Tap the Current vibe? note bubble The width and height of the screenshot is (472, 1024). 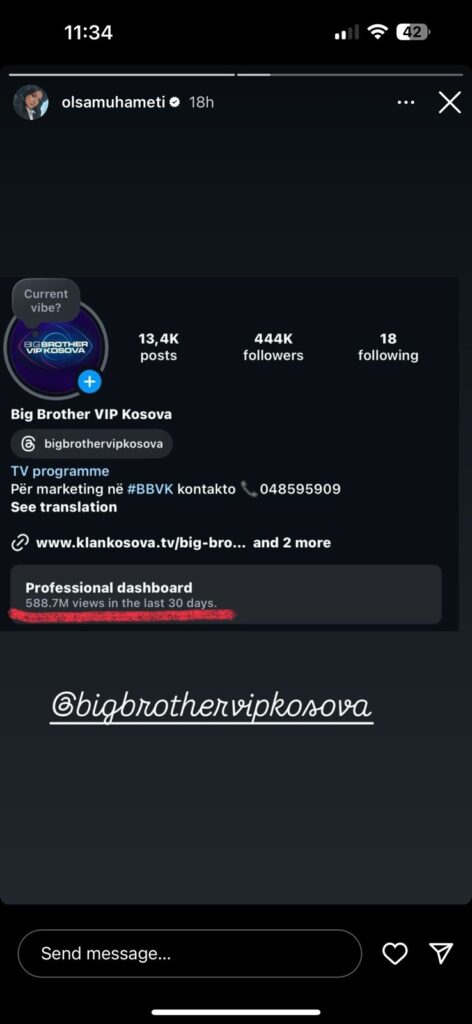point(46,301)
